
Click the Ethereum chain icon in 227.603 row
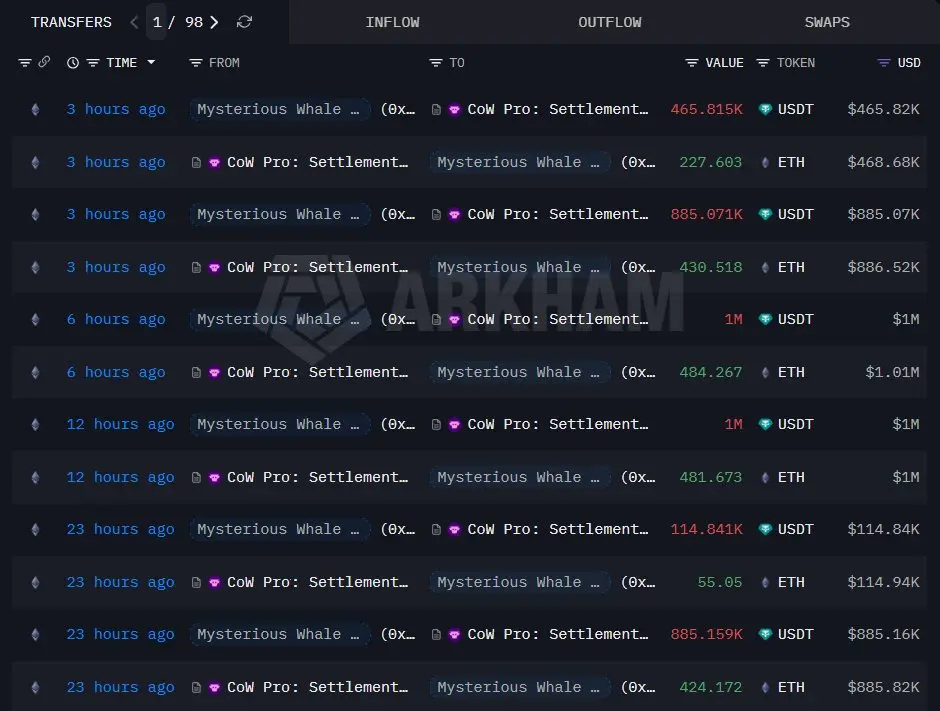35,162
